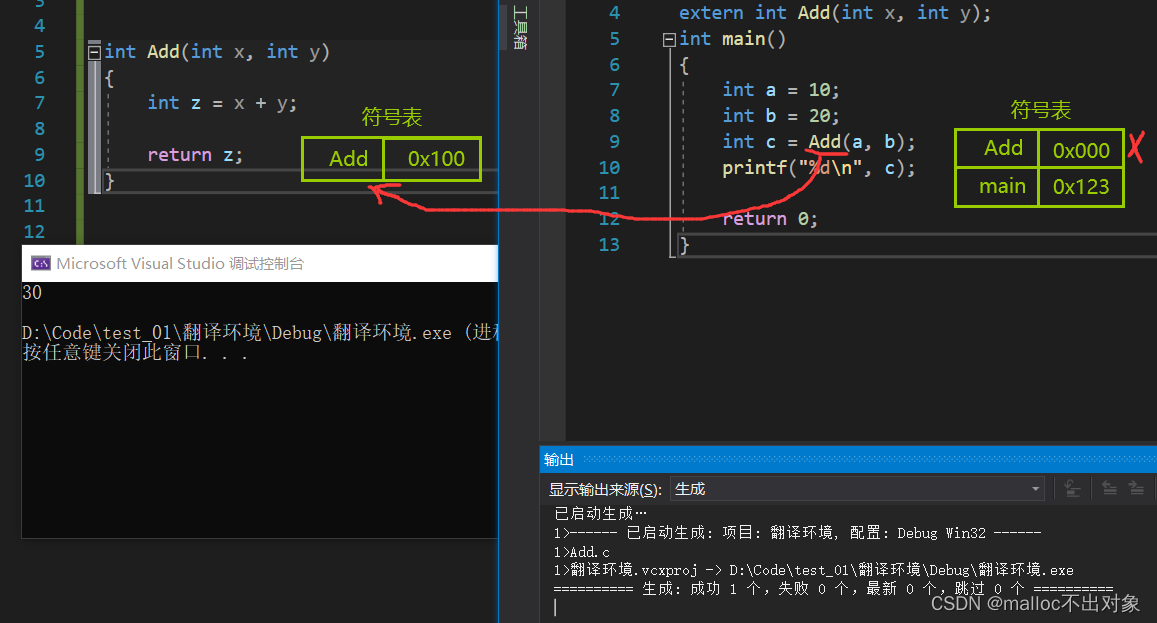Viewport: 1157px width, 623px height.
Task: Click the CSDN @malloc不出对象 link text
Action: coord(1036,602)
